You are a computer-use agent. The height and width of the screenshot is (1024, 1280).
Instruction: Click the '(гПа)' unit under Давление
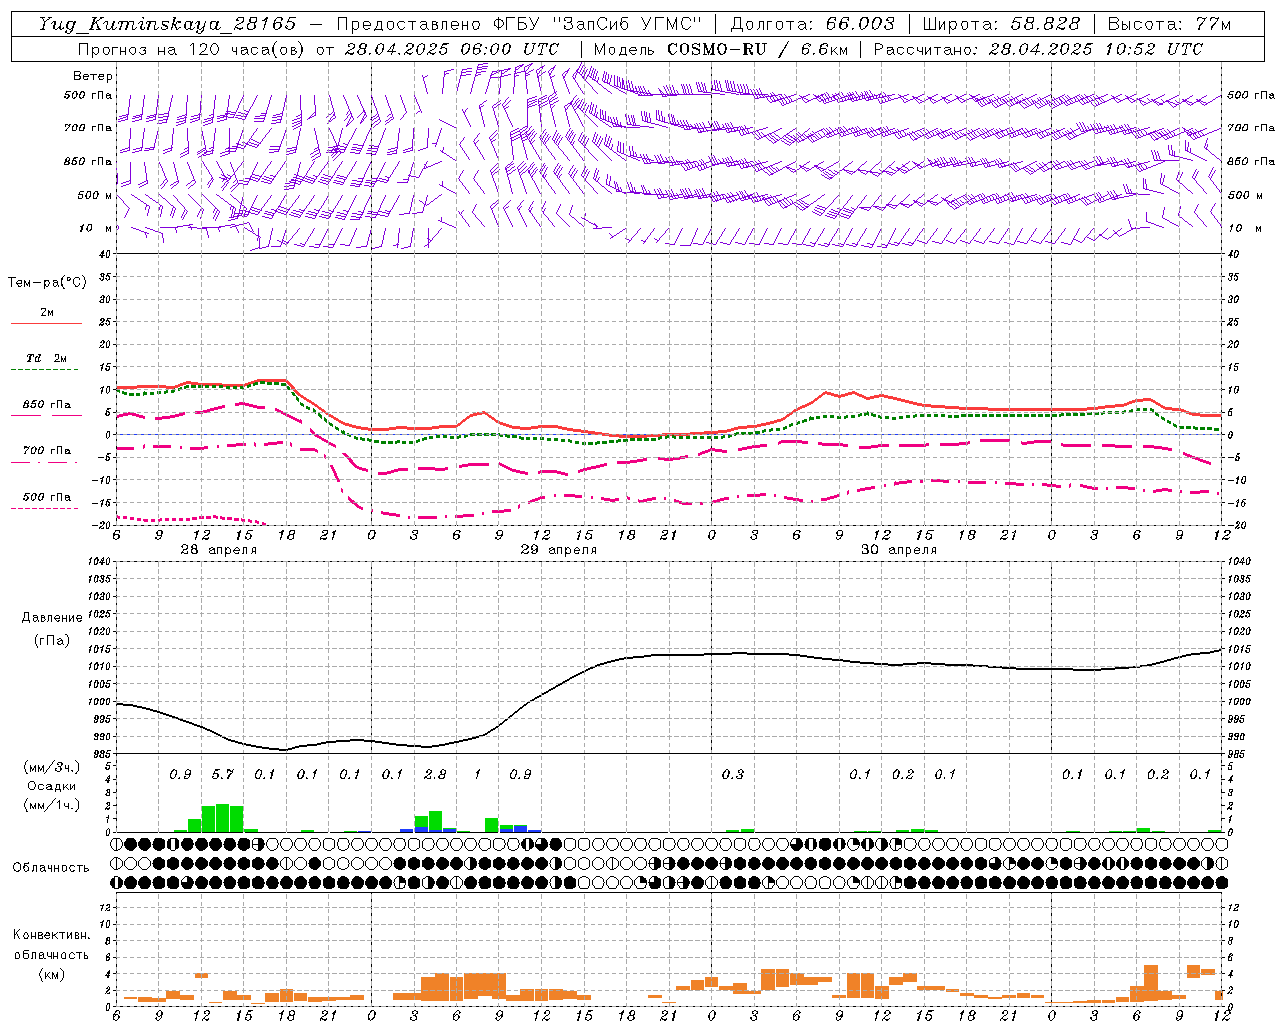click(x=50, y=640)
